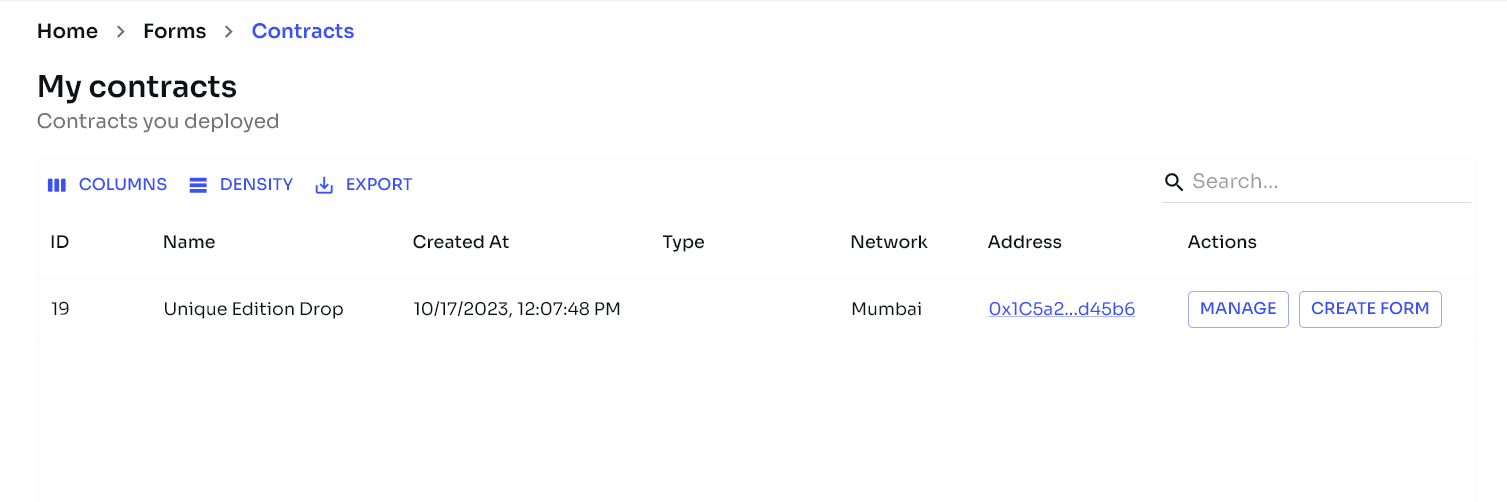Viewport: 1507px width, 502px height.
Task: Go to Home in the breadcrumb
Action: pyautogui.click(x=67, y=31)
